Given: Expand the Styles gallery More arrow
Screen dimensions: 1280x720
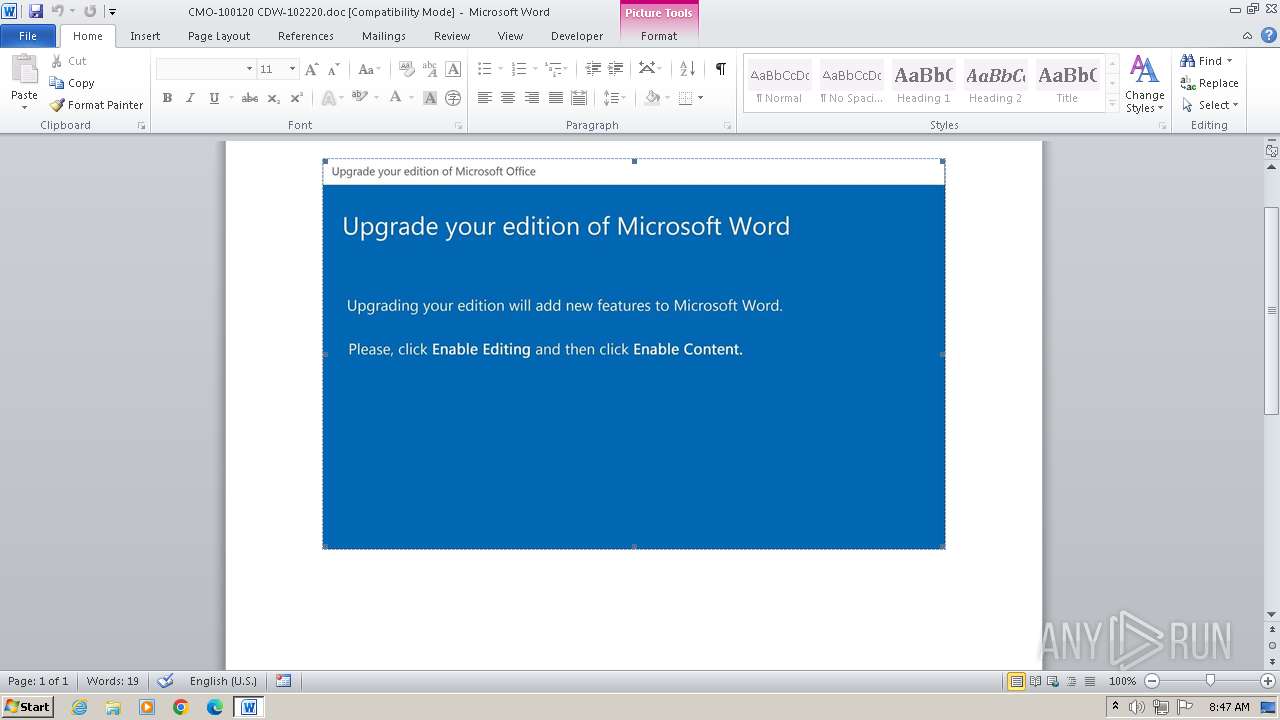Looking at the screenshot, I should tap(1112, 103).
